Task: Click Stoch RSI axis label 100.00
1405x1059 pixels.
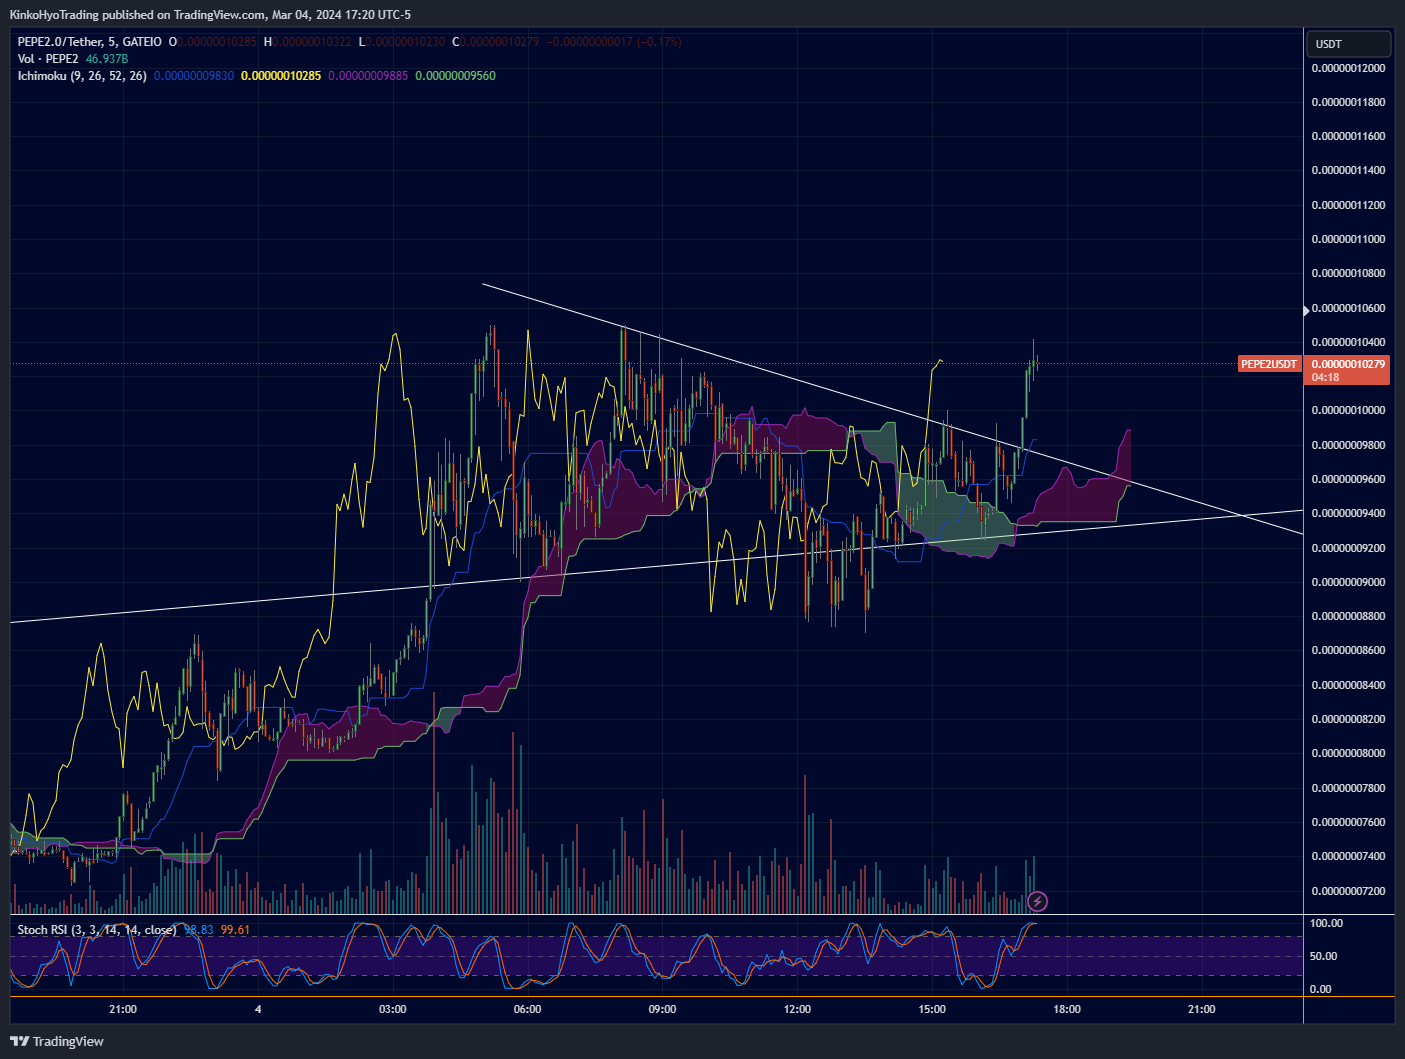Action: 1326,923
